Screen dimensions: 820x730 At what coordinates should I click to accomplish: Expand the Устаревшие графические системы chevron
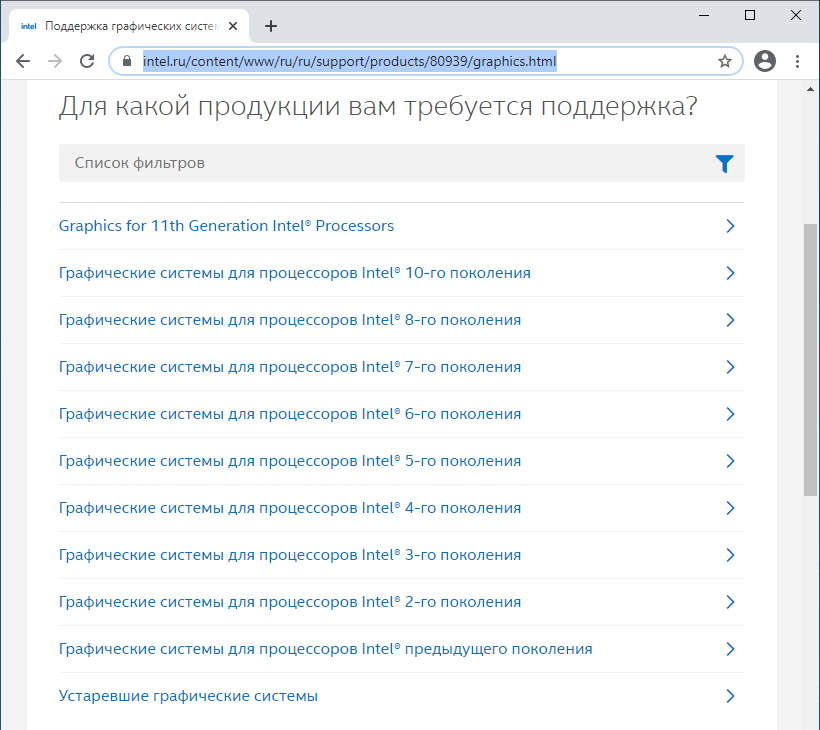click(x=730, y=696)
